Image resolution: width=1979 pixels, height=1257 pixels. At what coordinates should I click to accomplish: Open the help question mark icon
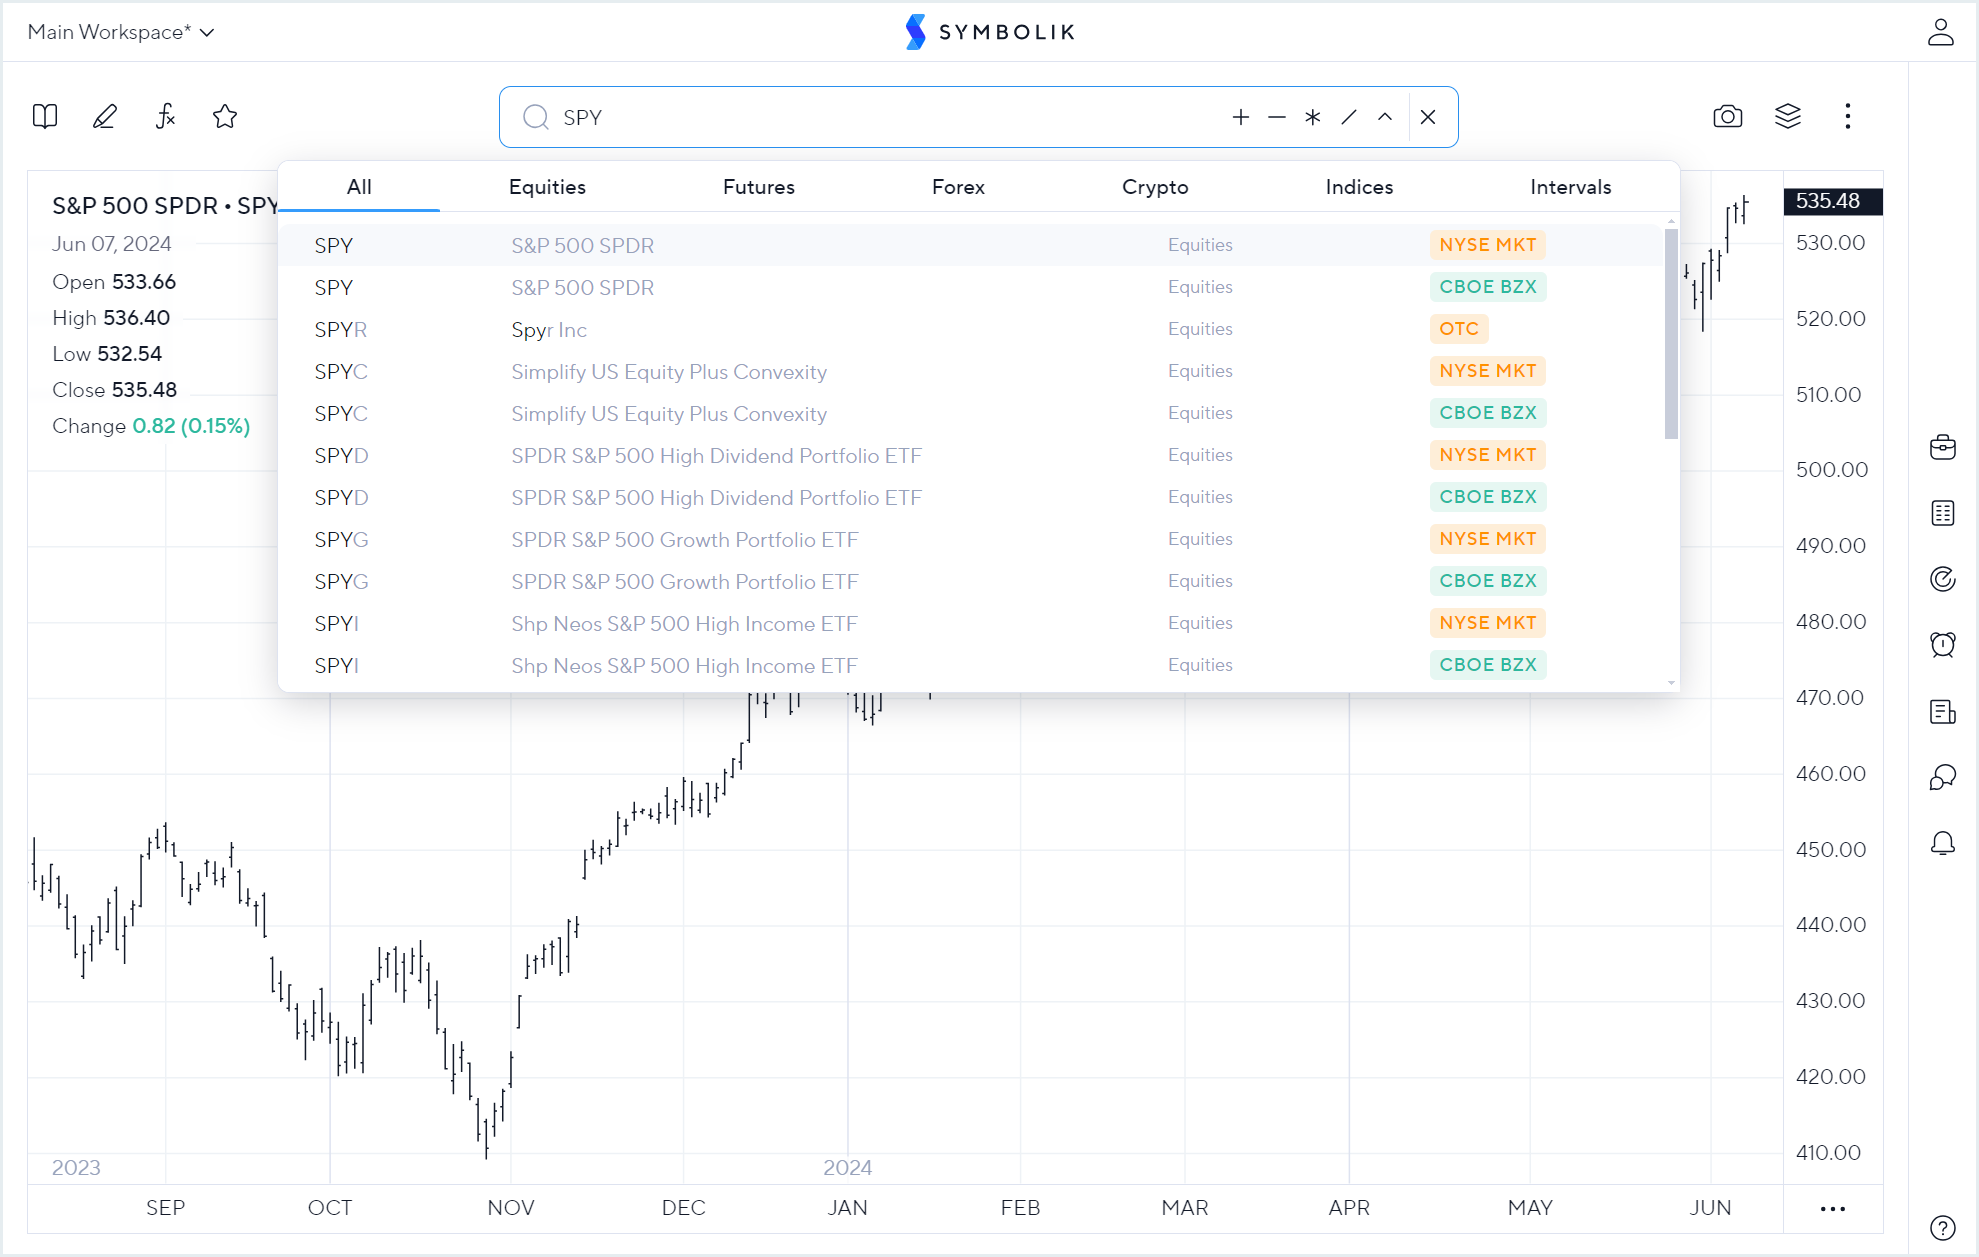point(1943,1227)
